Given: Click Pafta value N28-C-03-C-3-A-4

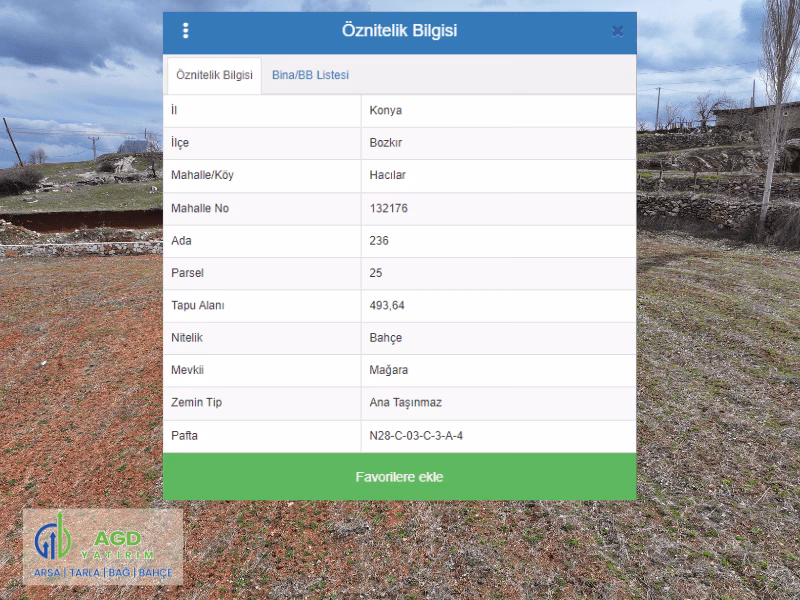Looking at the screenshot, I should tap(416, 436).
